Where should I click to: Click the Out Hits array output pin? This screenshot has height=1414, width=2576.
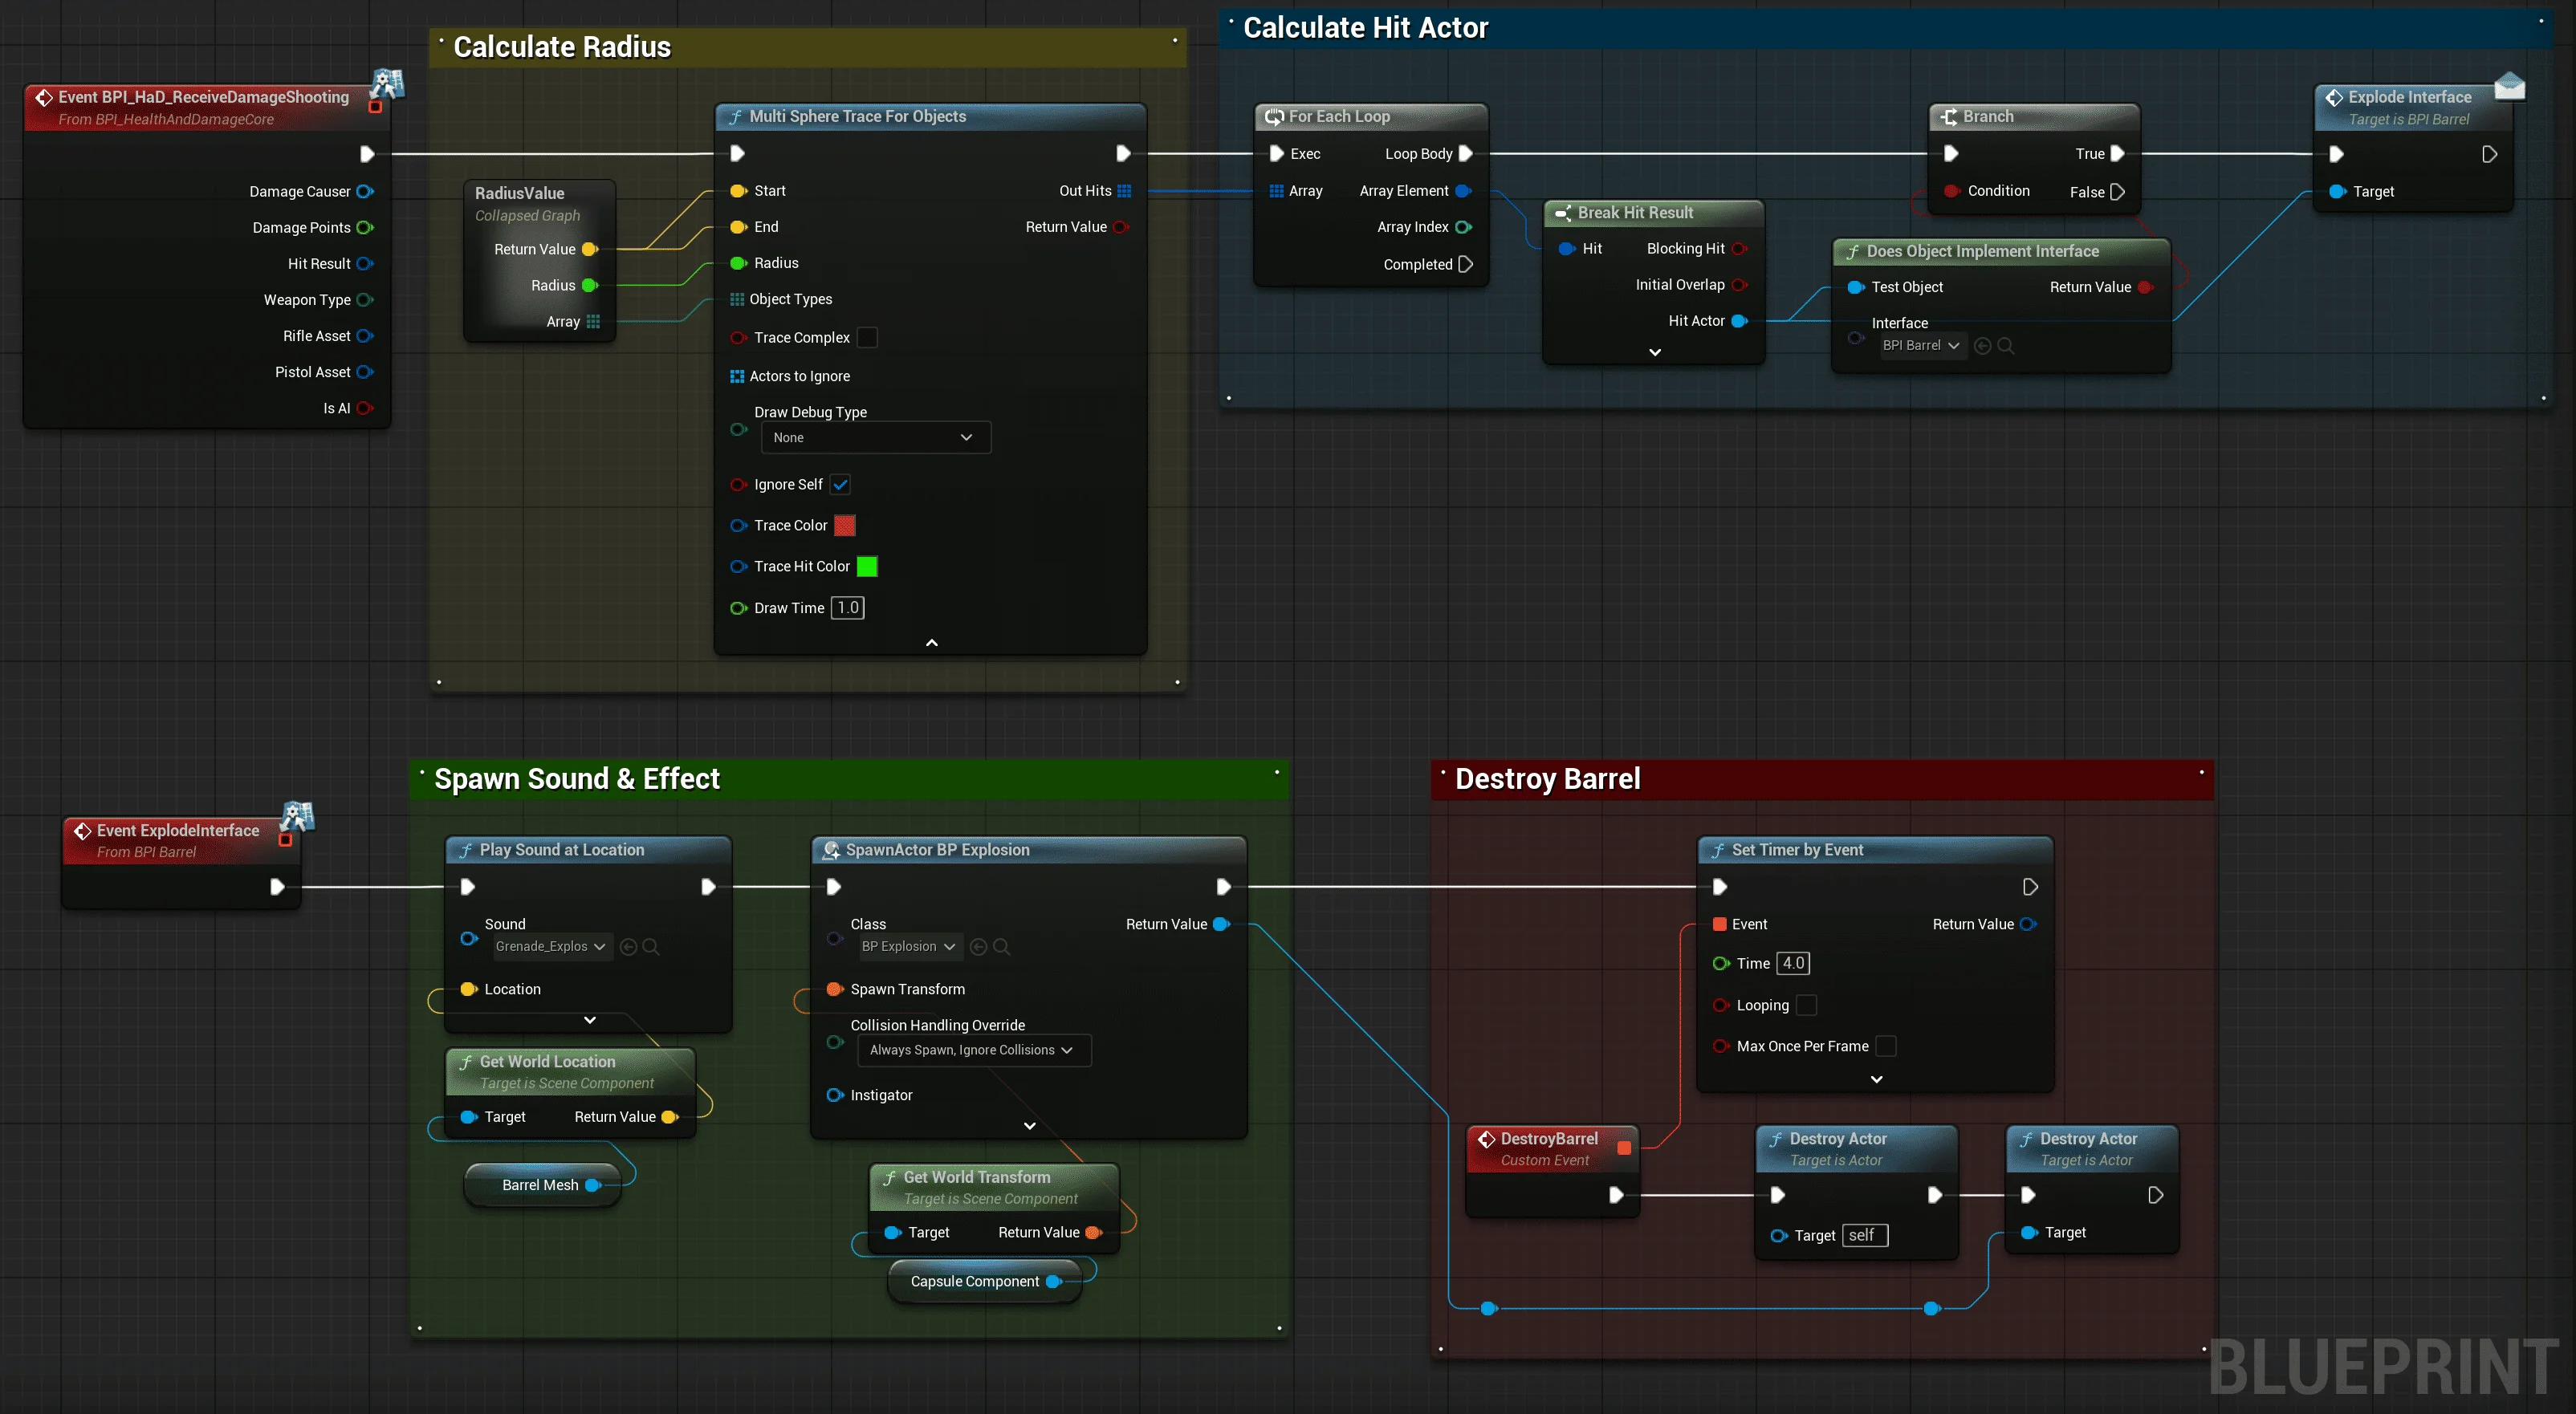coord(1124,191)
